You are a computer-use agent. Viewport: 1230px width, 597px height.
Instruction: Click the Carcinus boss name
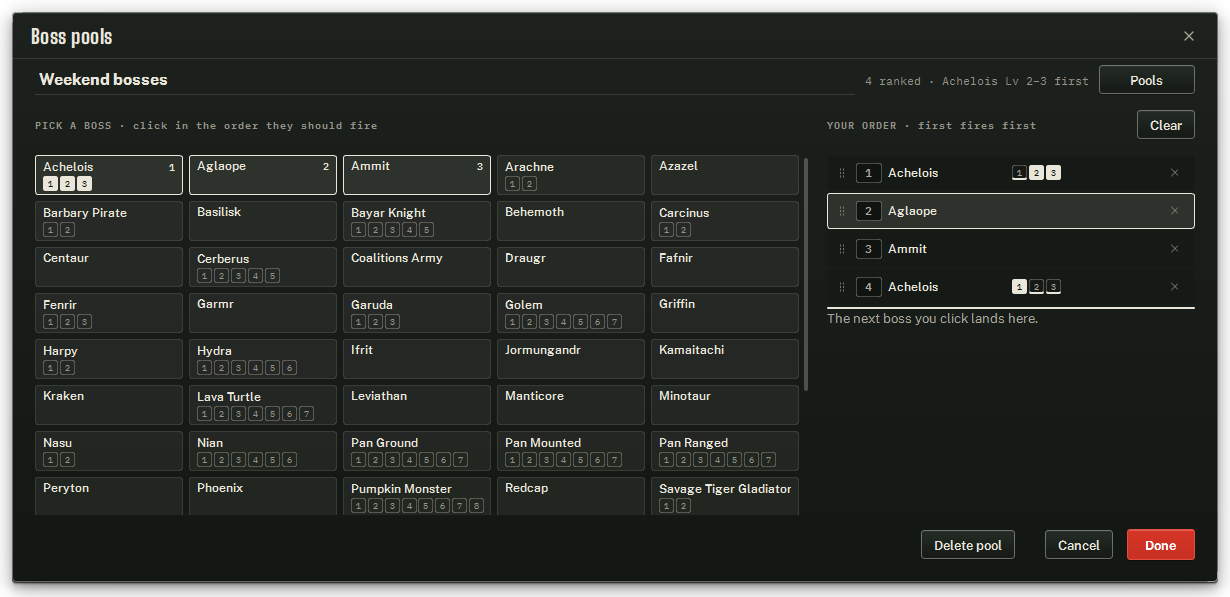684,213
